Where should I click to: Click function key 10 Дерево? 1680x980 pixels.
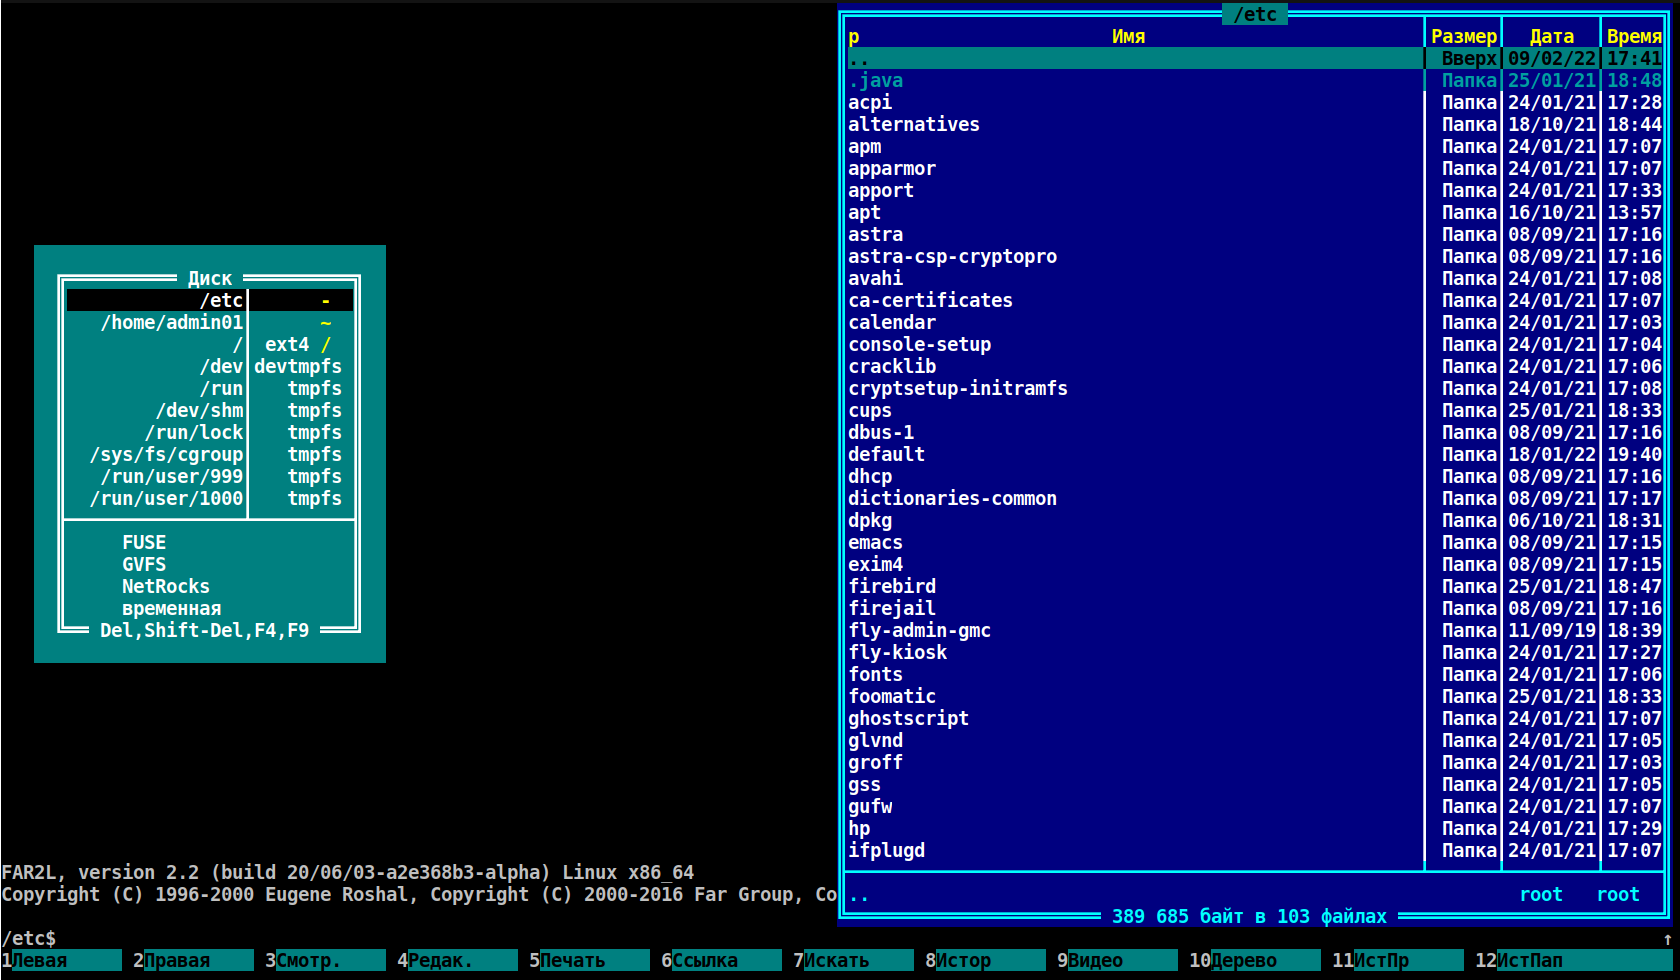pos(1254,960)
